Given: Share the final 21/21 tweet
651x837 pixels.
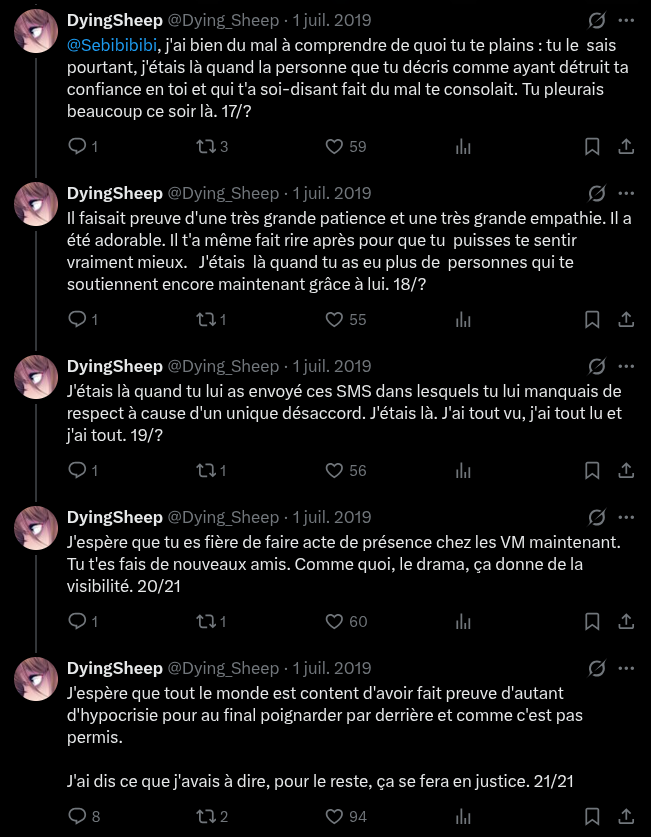Looking at the screenshot, I should 626,816.
